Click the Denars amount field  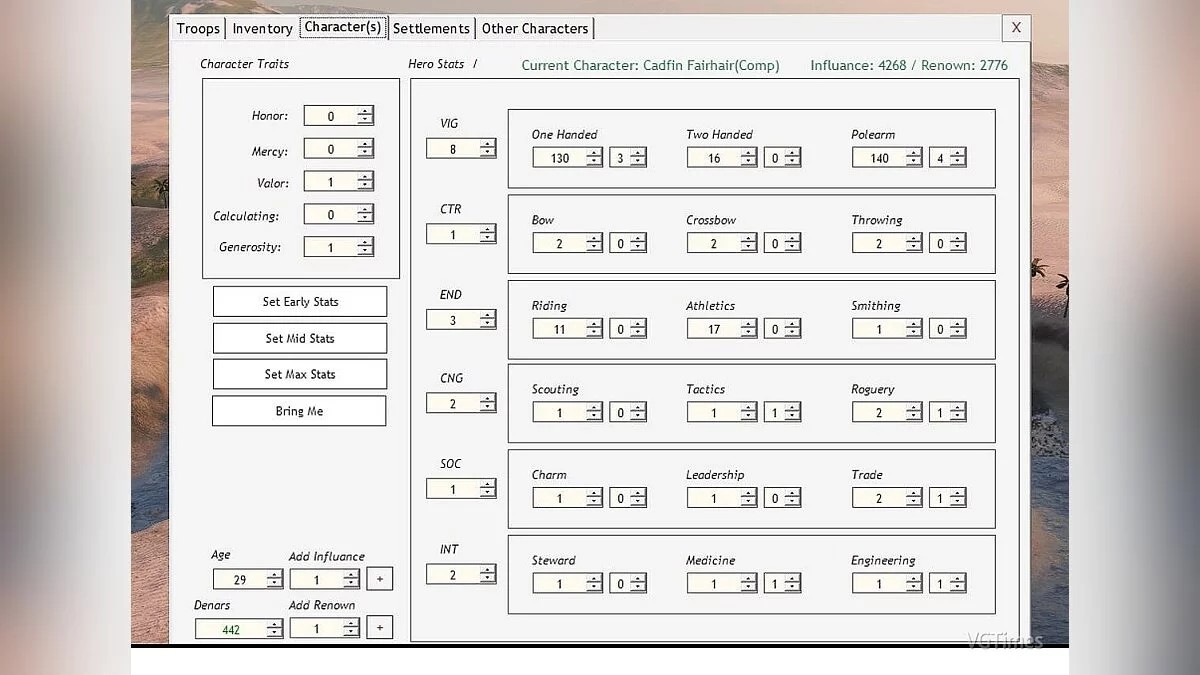coord(231,629)
